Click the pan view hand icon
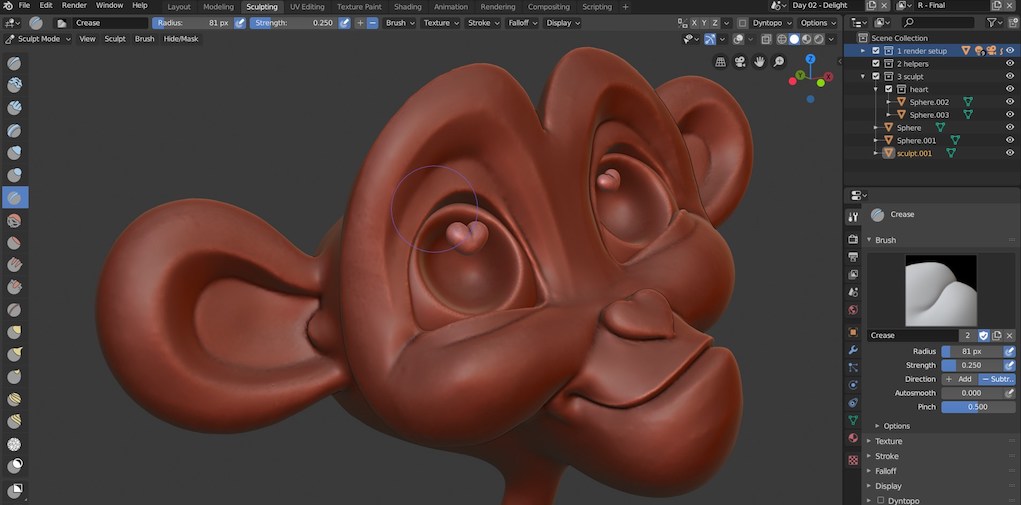Screen dimensions: 1021x505 (x=759, y=62)
